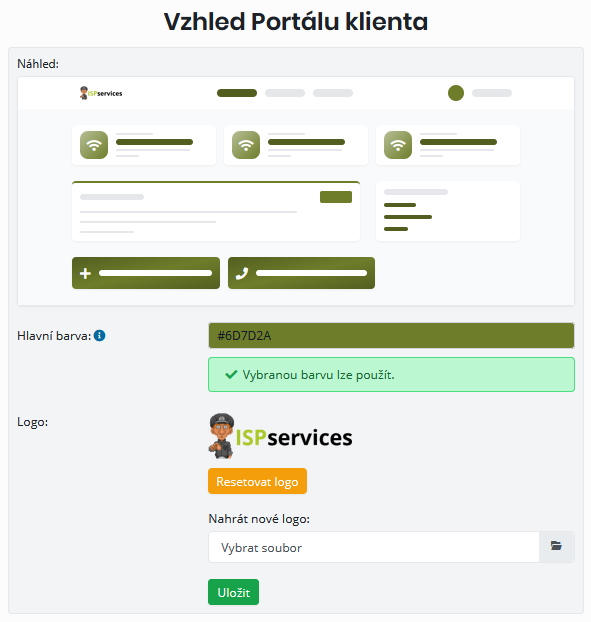The width and height of the screenshot is (591, 622).
Task: Click round avatar circle in preview header
Action: coord(456,93)
